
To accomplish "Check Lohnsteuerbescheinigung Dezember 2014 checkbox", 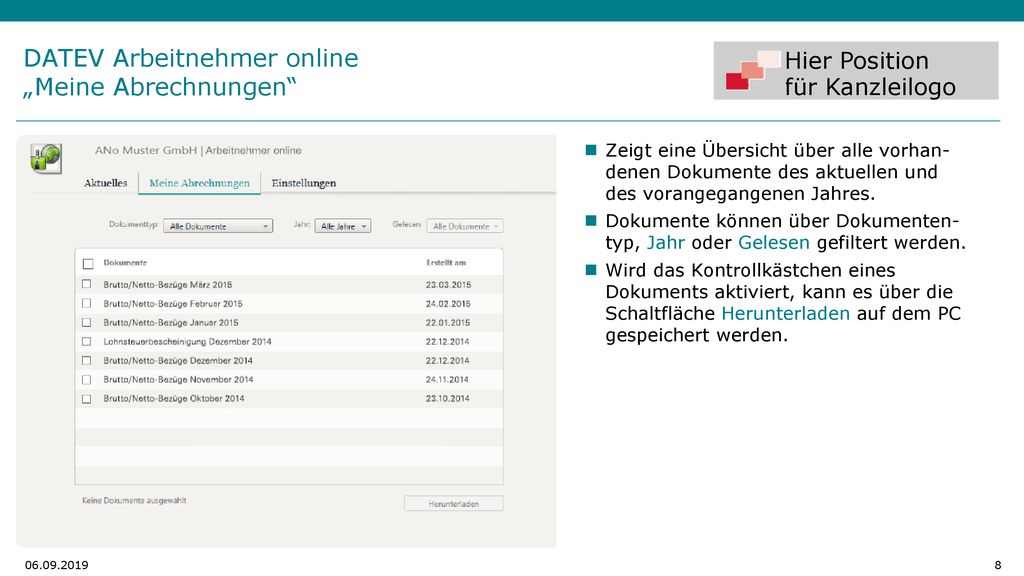I will click(86, 341).
